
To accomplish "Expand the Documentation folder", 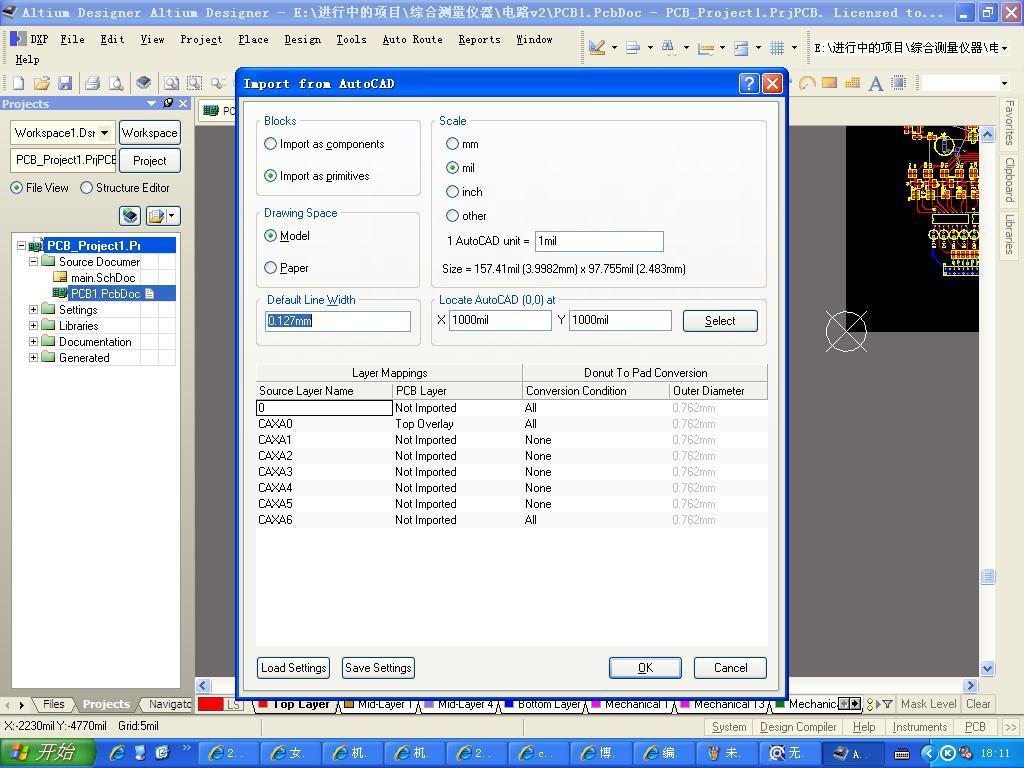I will tap(33, 342).
